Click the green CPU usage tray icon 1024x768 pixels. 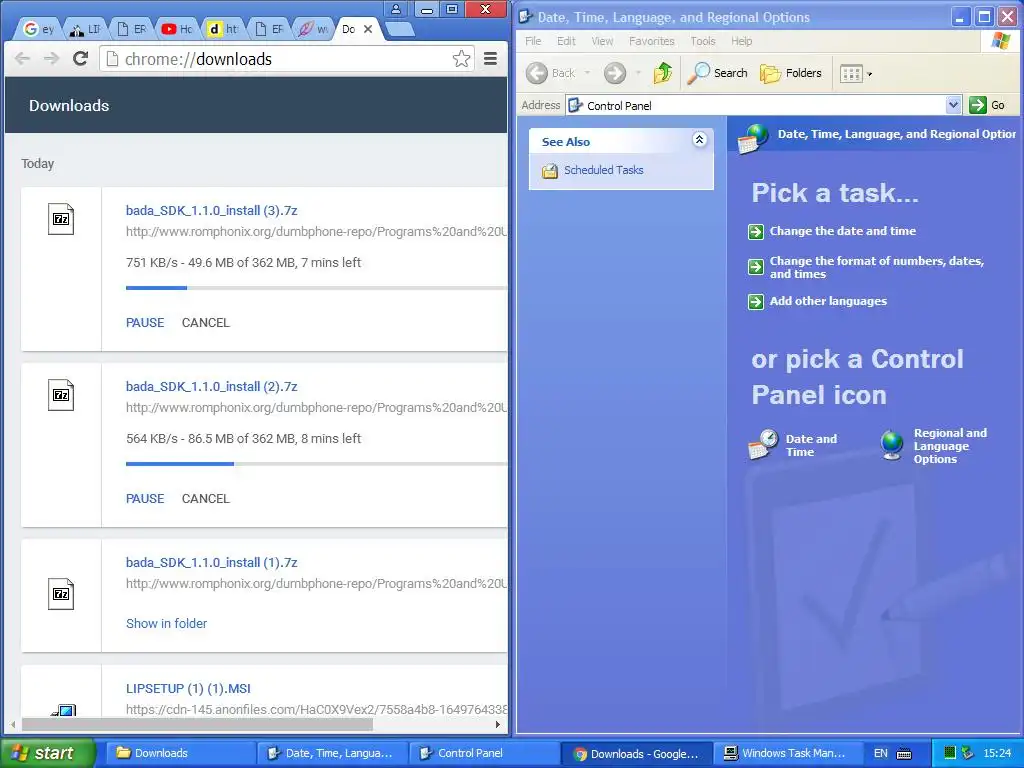click(950, 753)
